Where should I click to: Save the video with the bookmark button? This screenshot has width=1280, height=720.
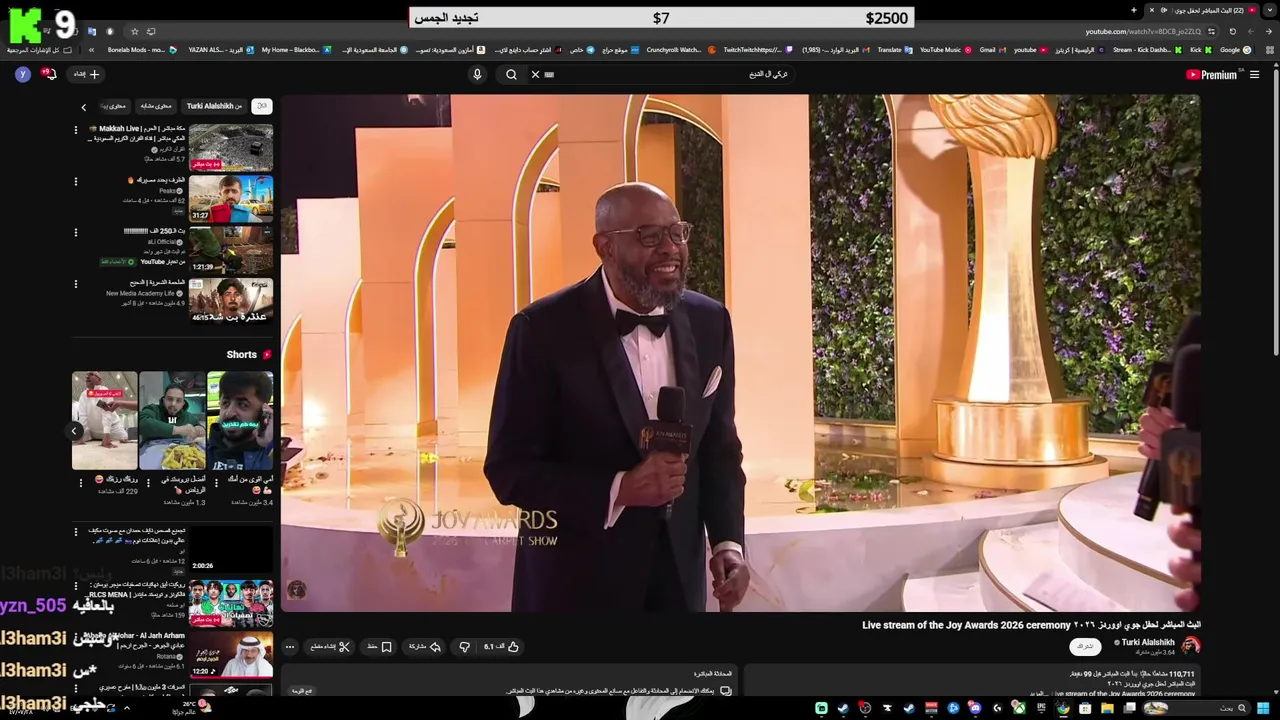[380, 647]
